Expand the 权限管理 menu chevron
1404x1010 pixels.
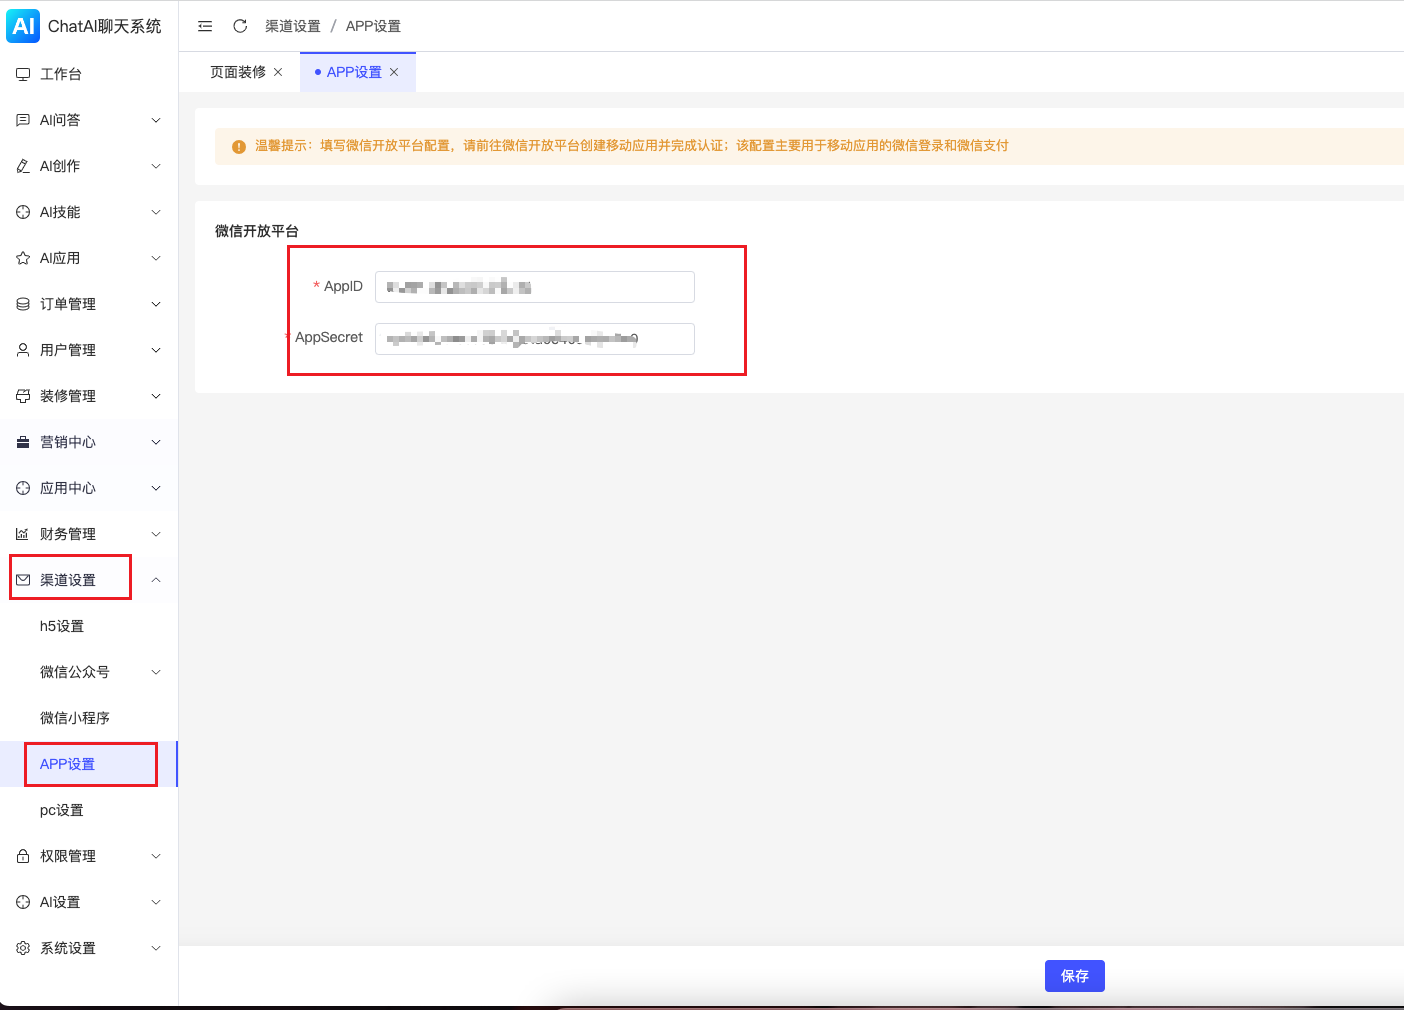coord(156,856)
